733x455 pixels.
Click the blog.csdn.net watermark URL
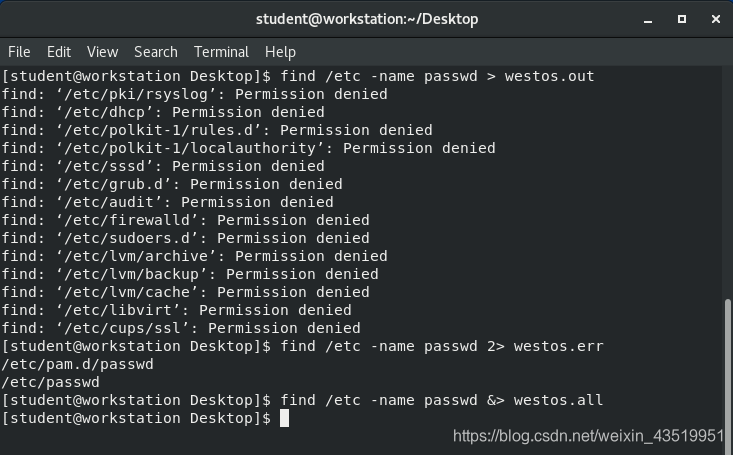click(588, 436)
